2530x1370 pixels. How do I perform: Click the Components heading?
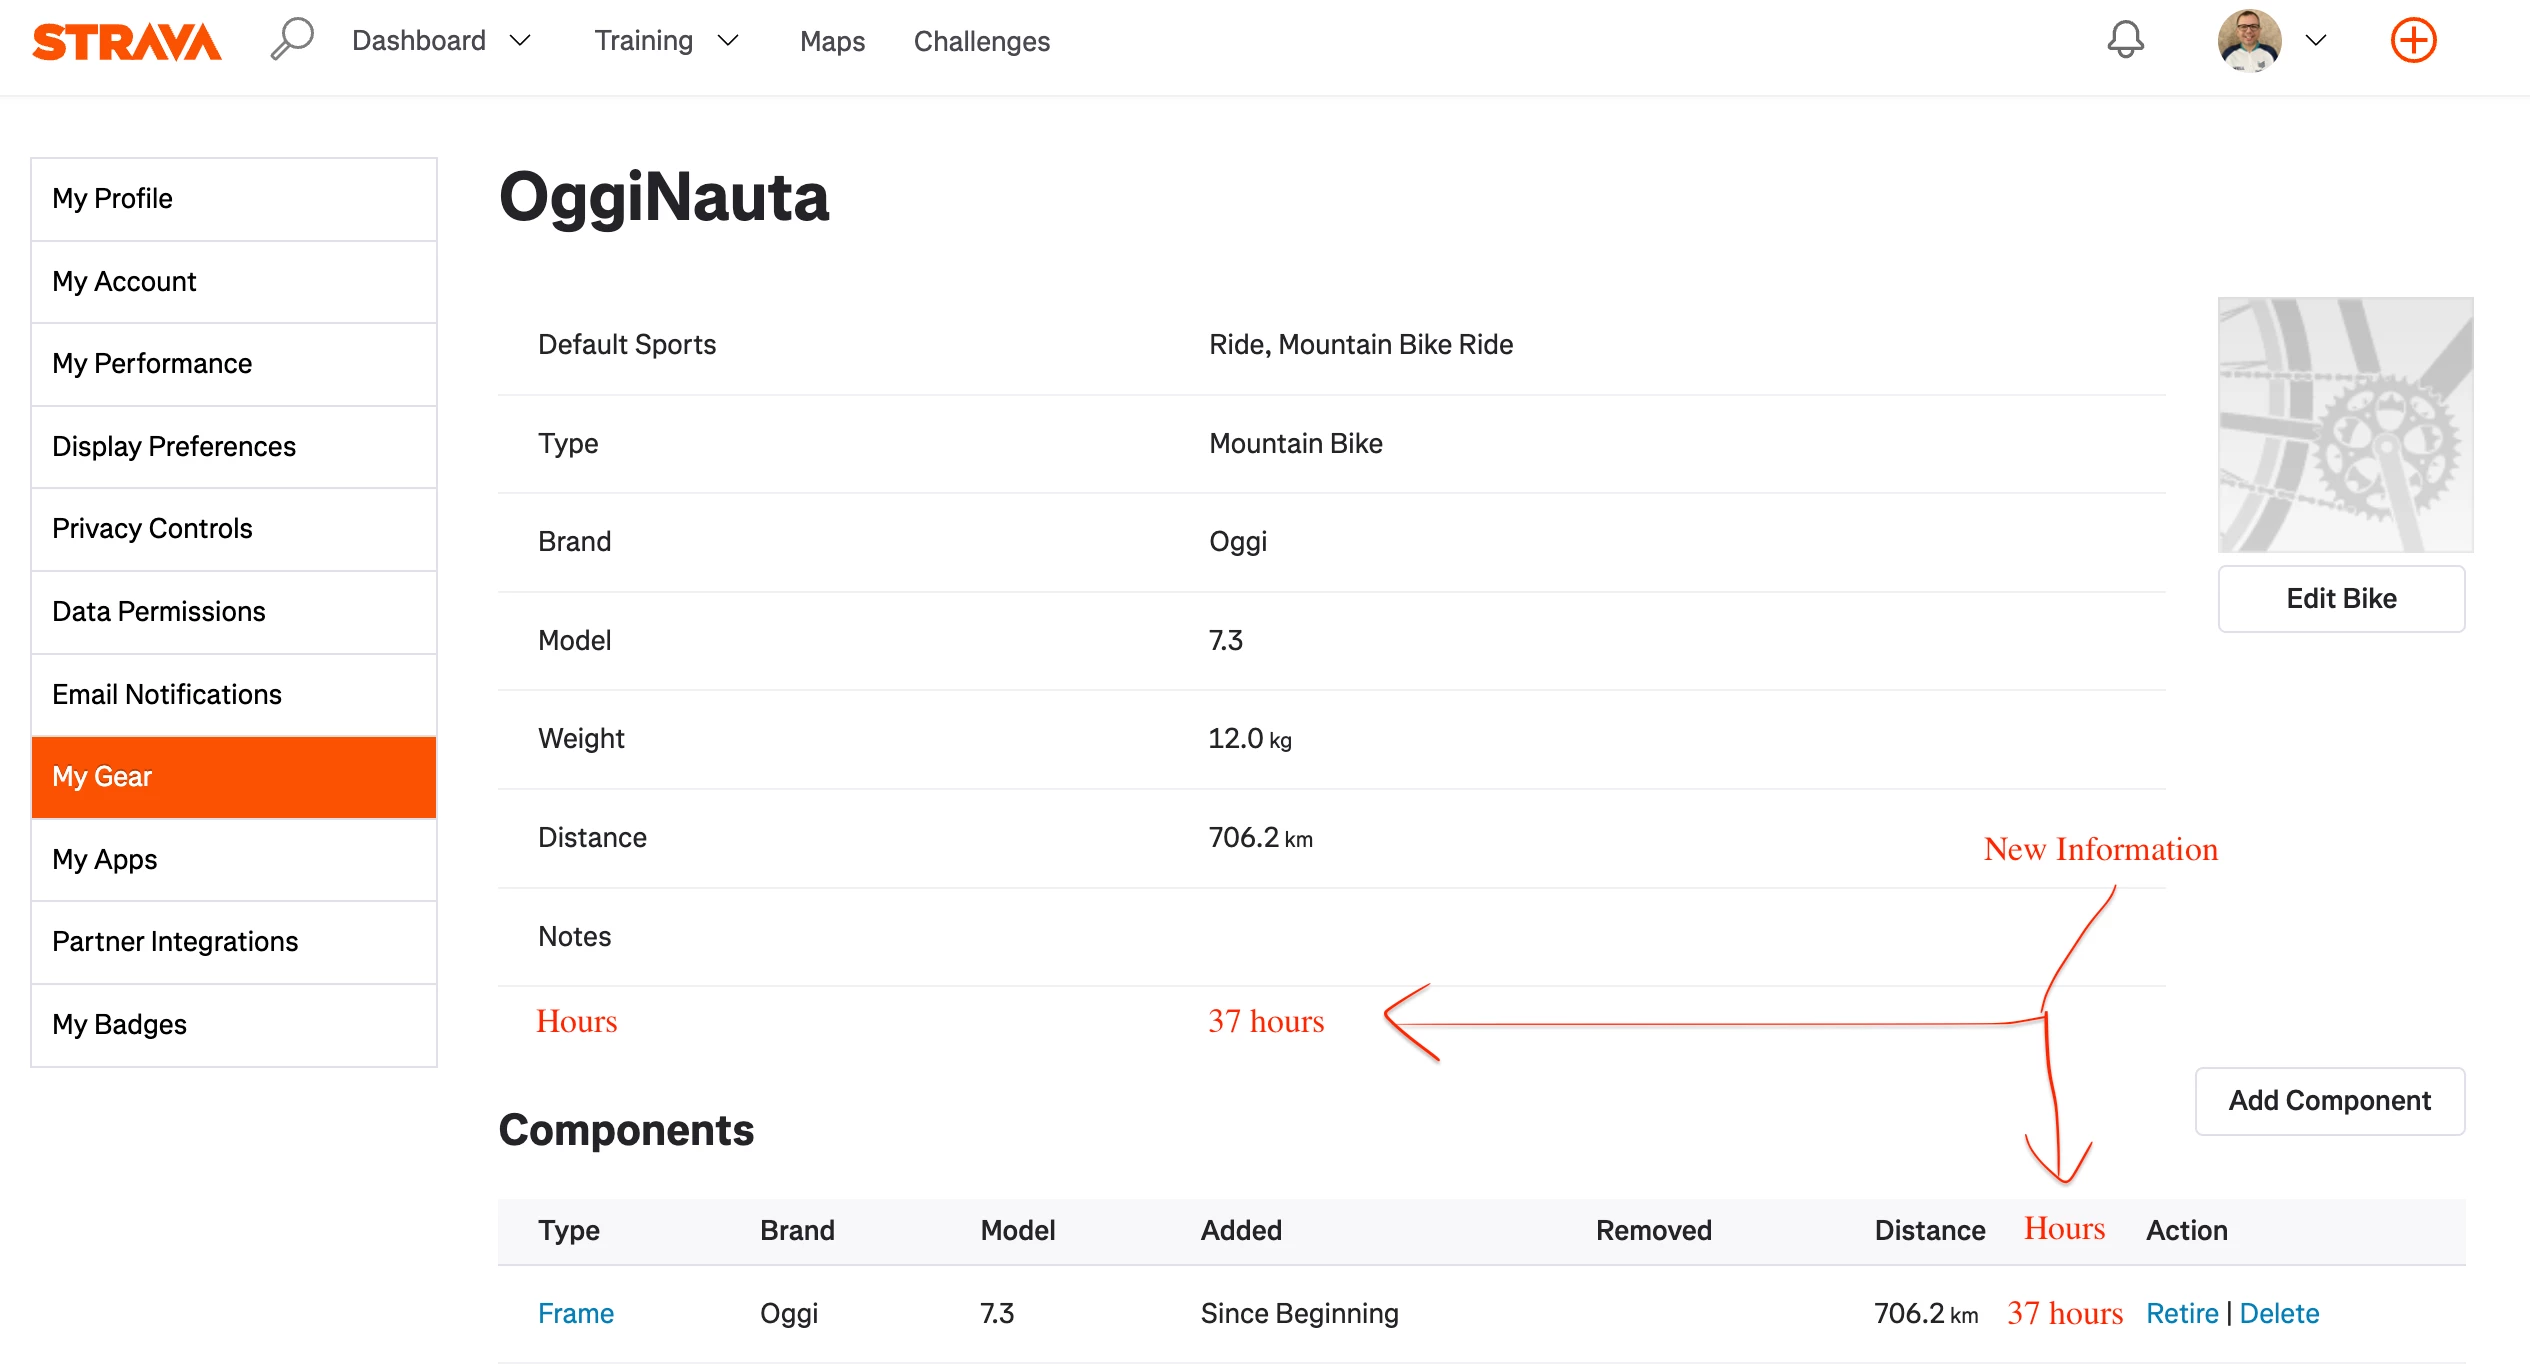626,1131
